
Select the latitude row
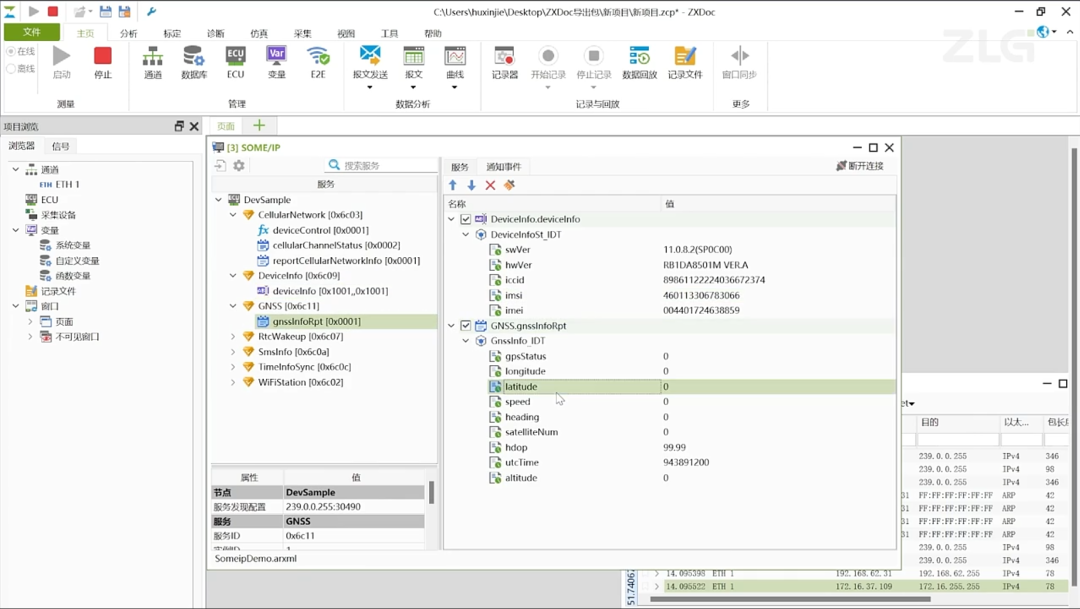[x=692, y=386]
